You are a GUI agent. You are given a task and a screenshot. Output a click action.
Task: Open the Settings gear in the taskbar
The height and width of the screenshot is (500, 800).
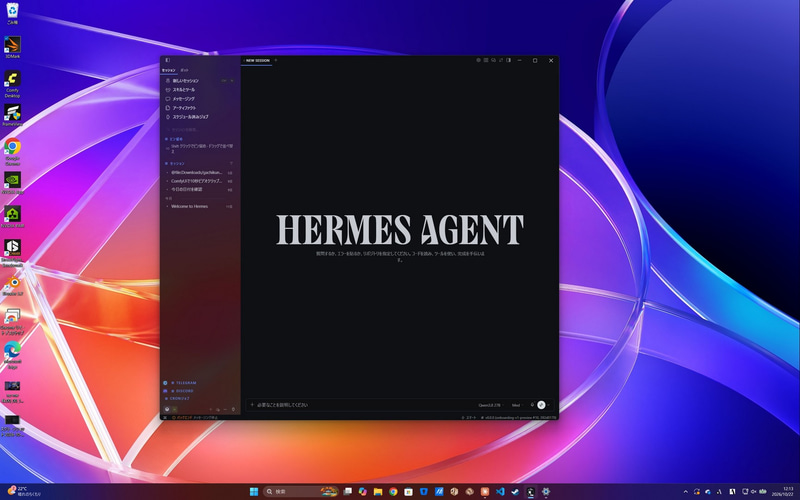pos(545,492)
